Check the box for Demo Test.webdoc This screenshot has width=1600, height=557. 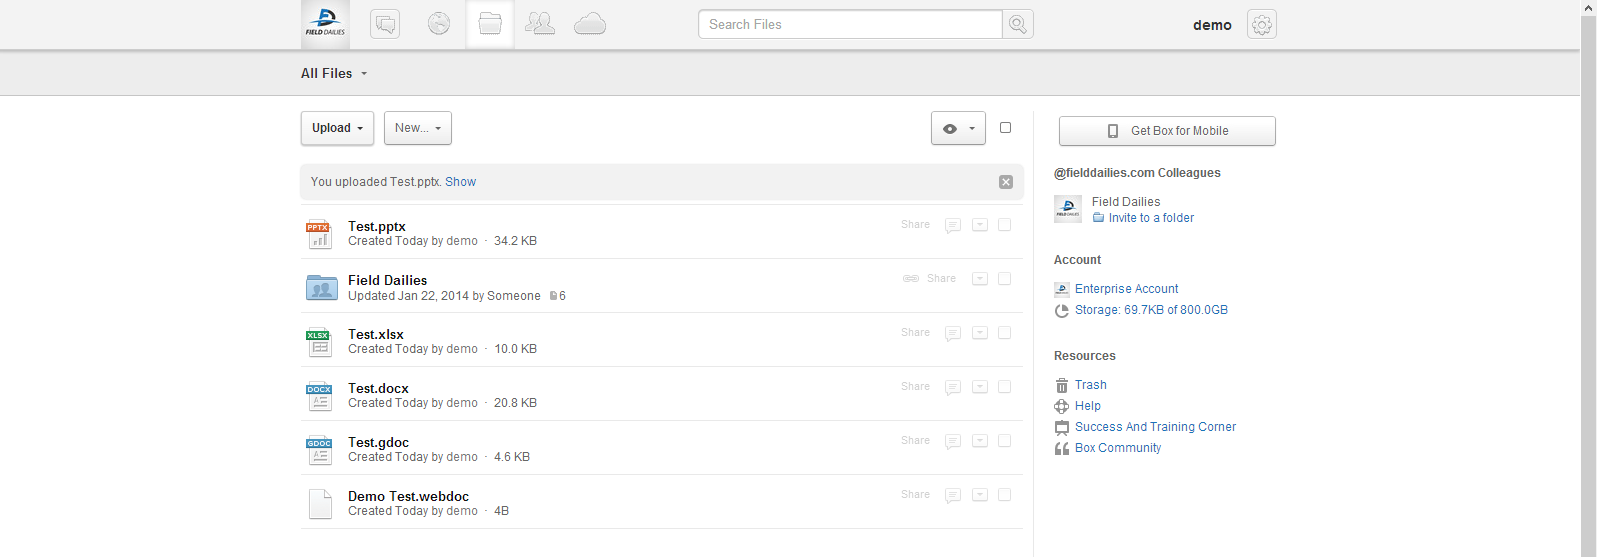coord(1005,495)
